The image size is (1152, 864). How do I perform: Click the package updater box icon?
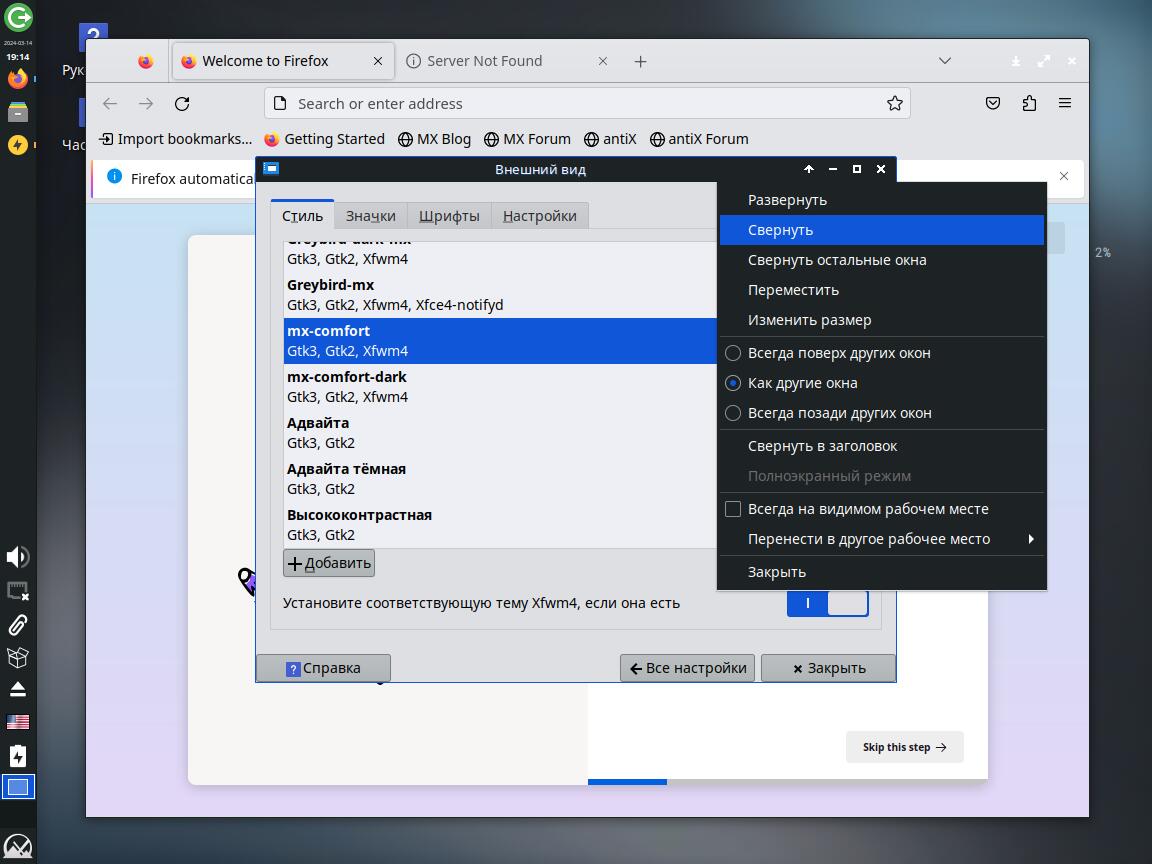tap(18, 657)
